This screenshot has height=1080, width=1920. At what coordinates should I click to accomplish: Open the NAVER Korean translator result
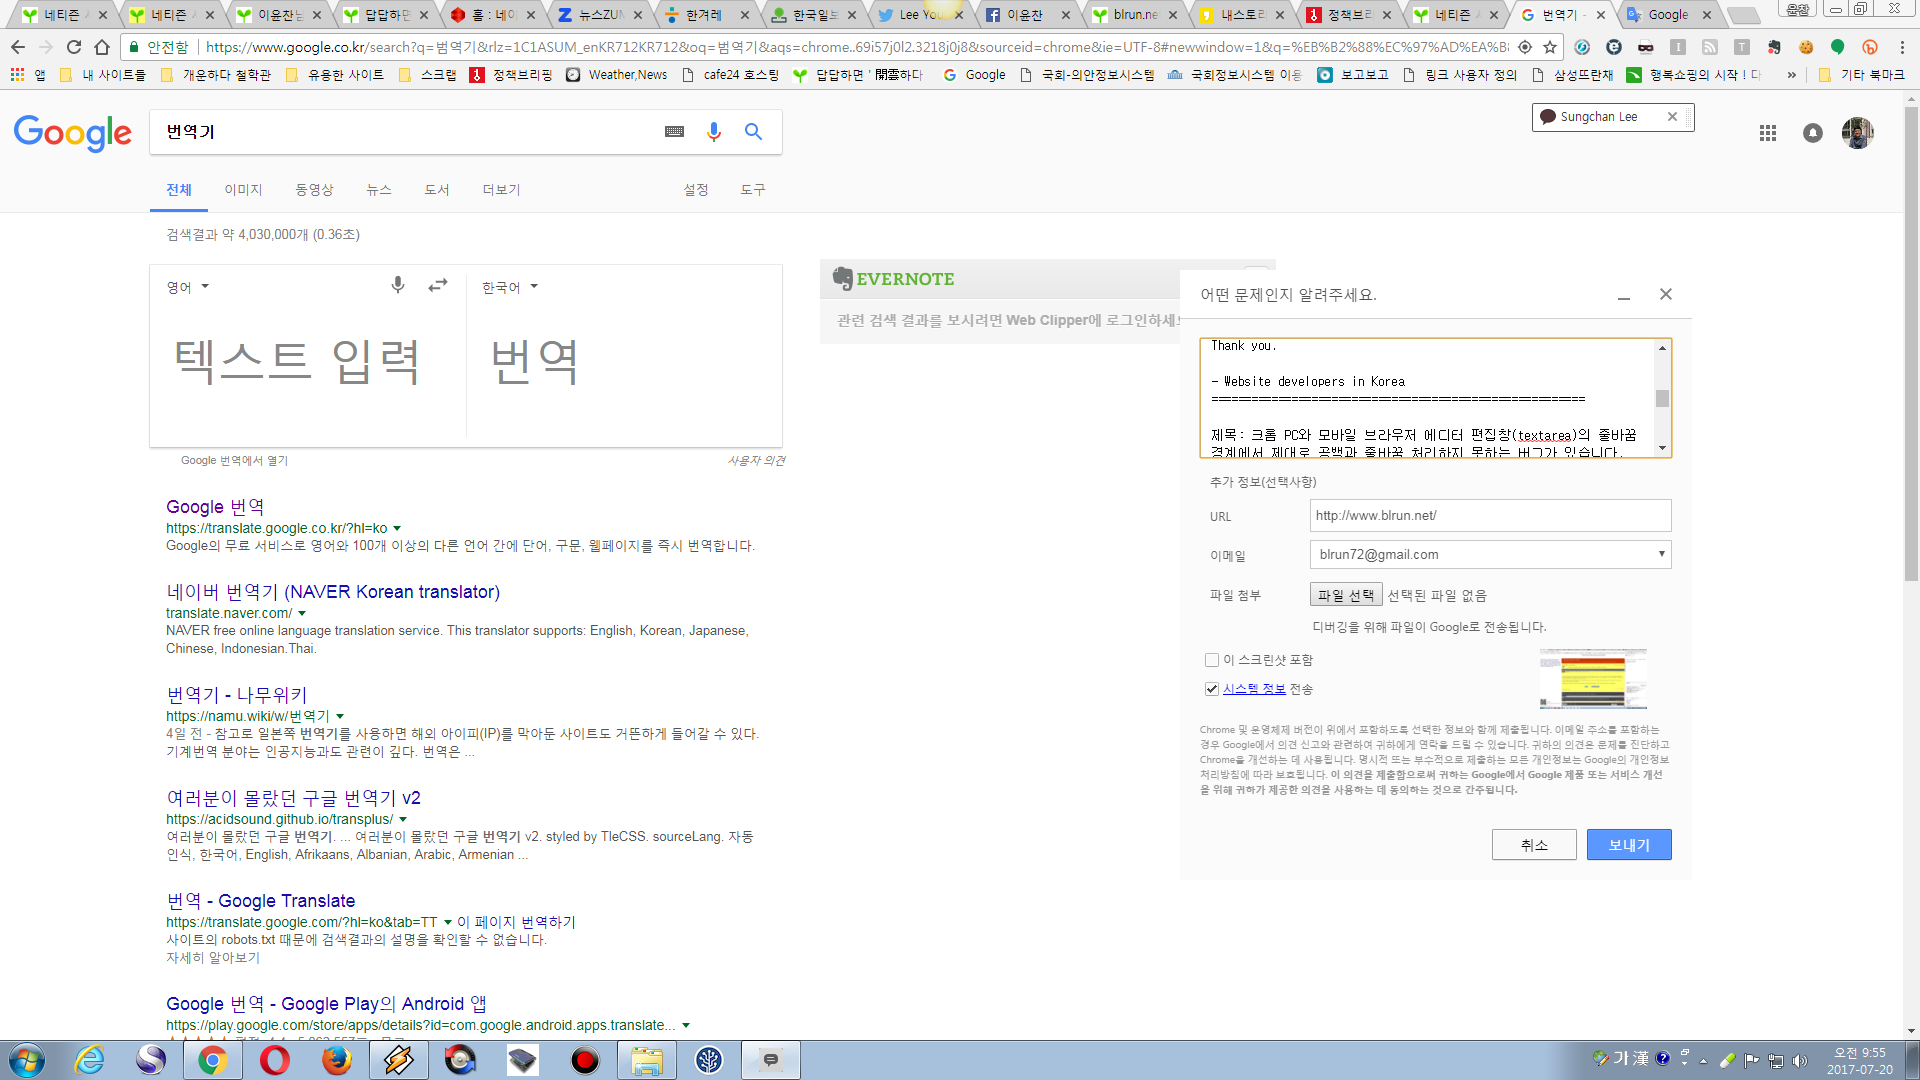(333, 592)
